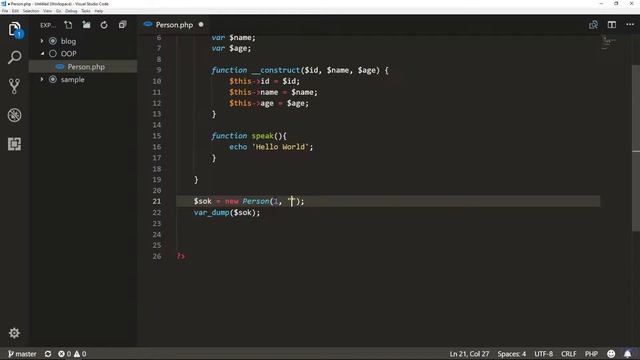
Task: Open the Debug menu
Action: tap(71, 11)
